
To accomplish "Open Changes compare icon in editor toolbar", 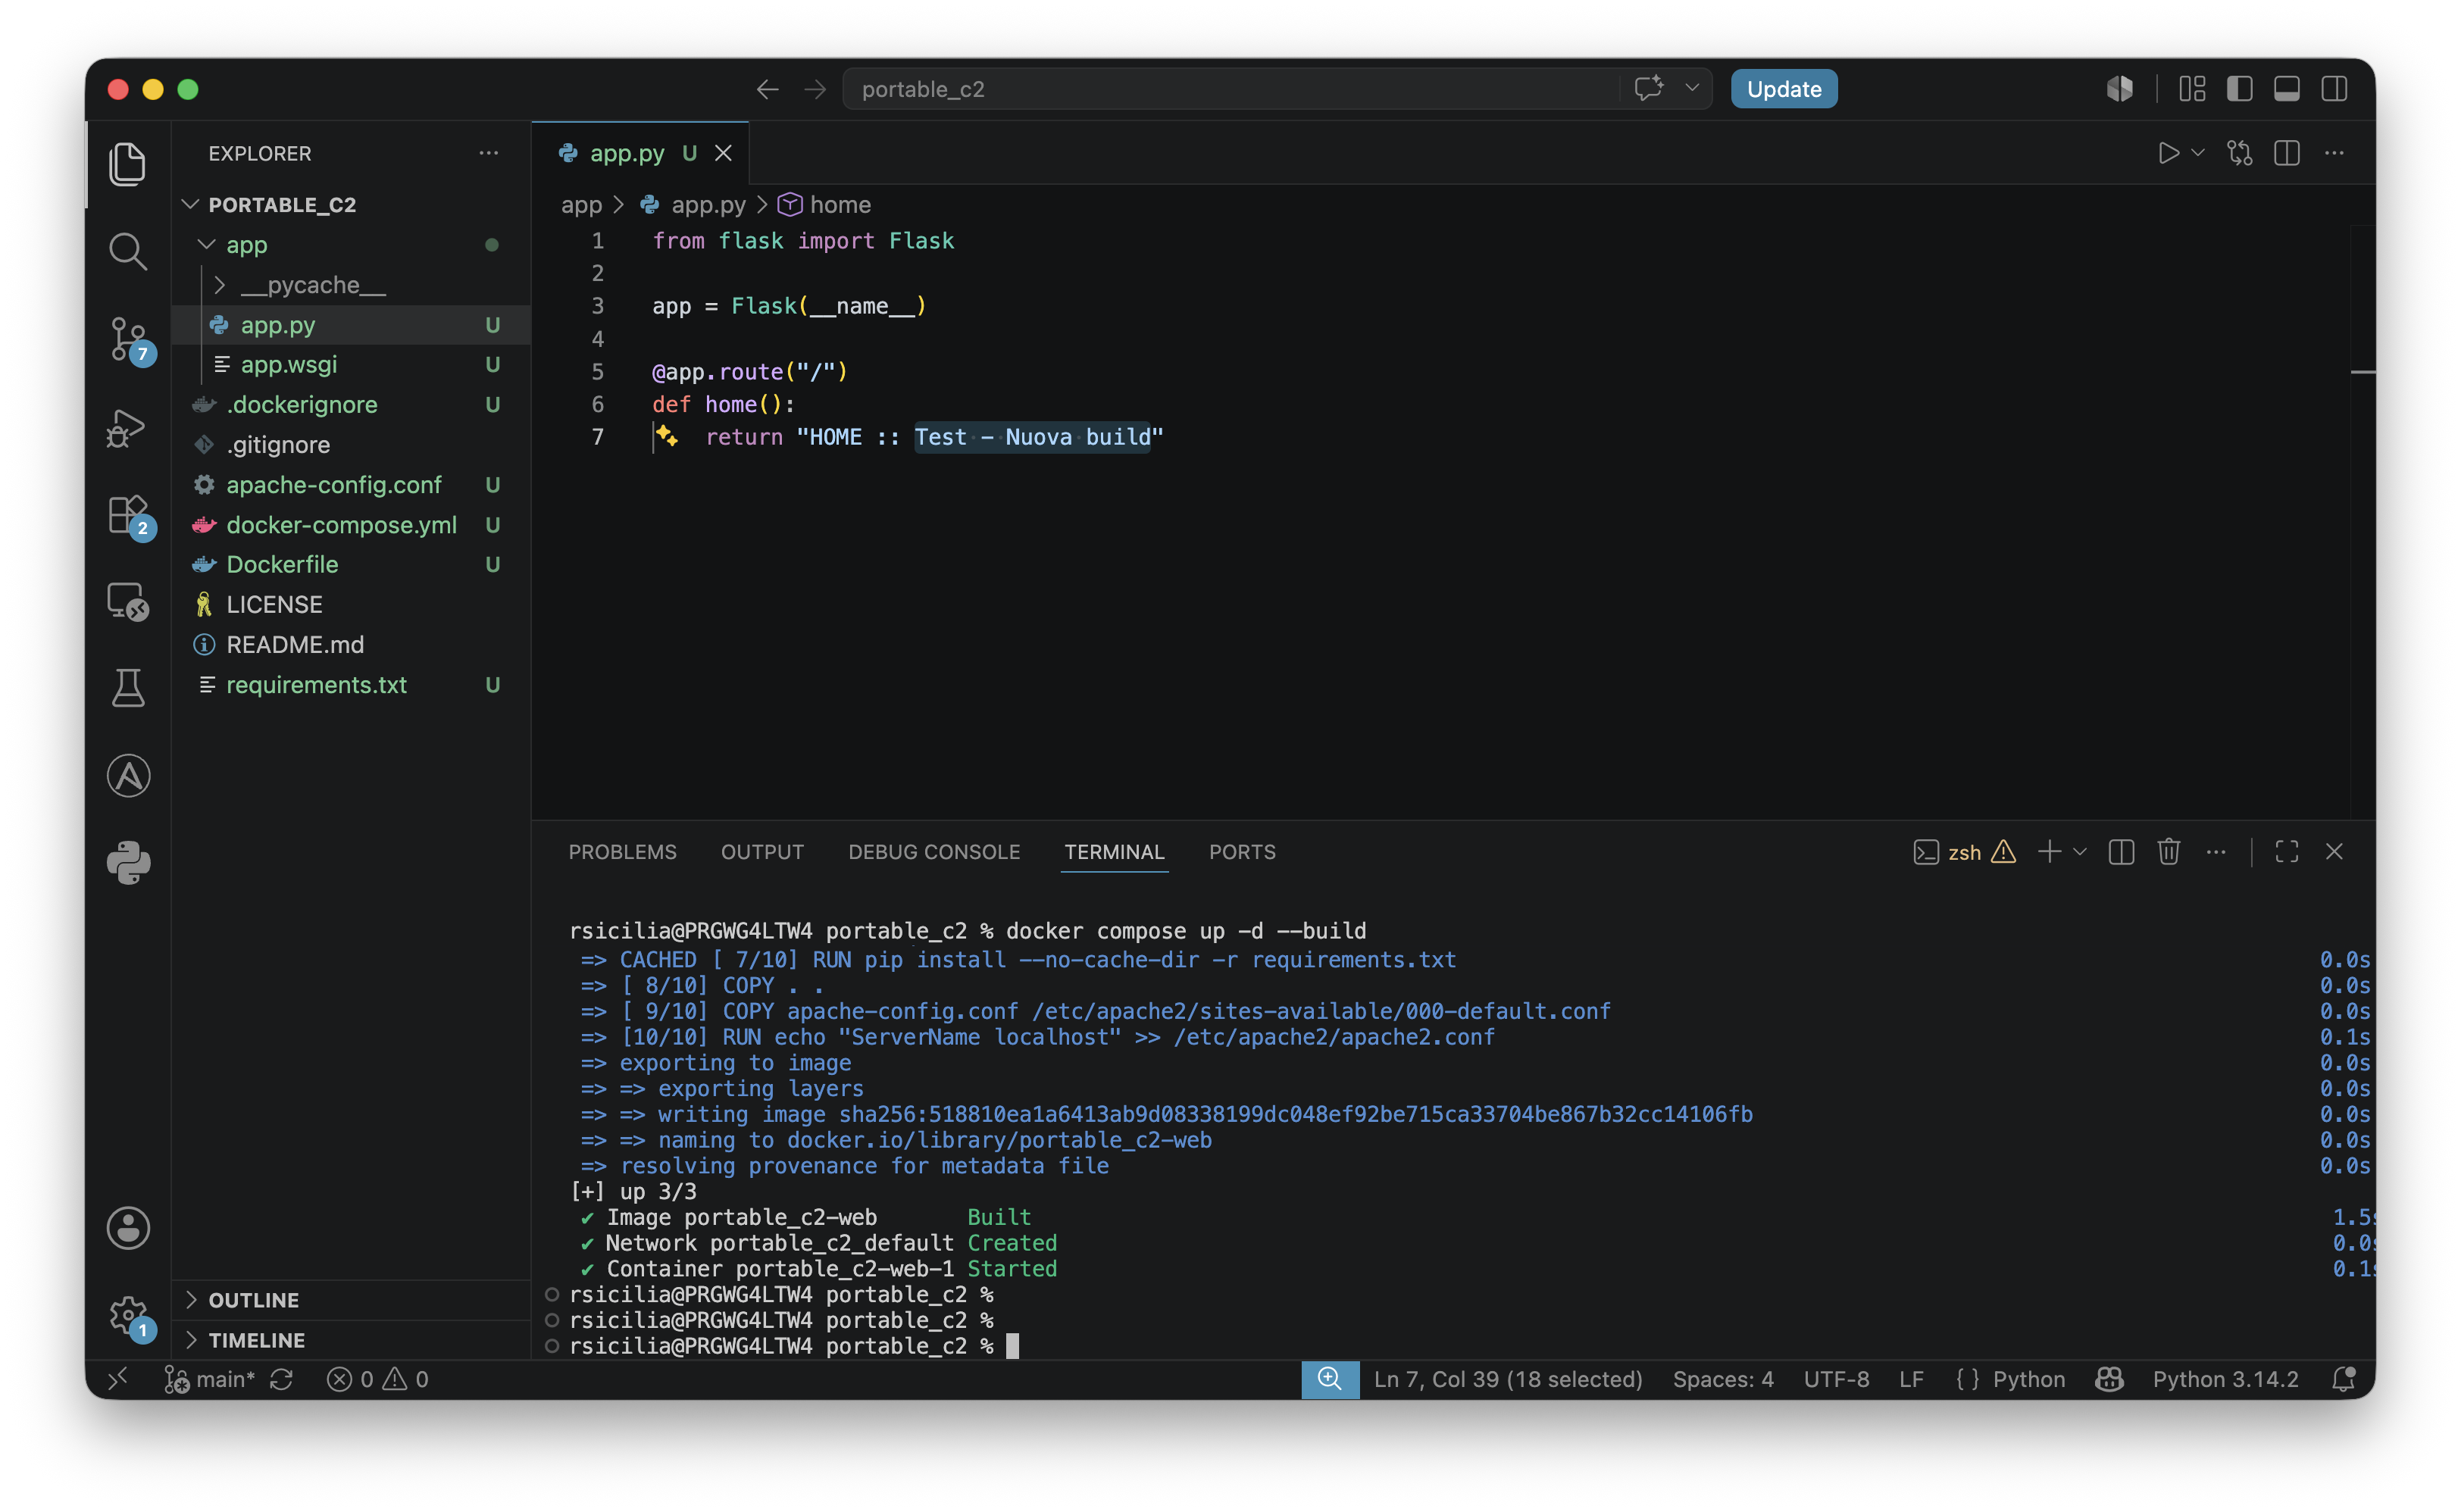I will pyautogui.click(x=2239, y=153).
